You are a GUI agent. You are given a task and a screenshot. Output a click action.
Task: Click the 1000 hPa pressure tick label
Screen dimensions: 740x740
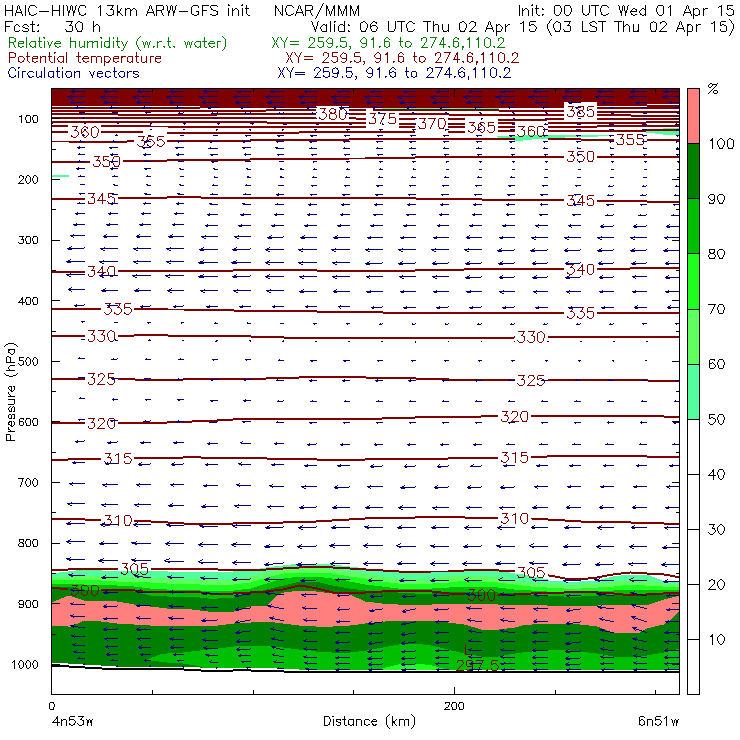click(25, 664)
